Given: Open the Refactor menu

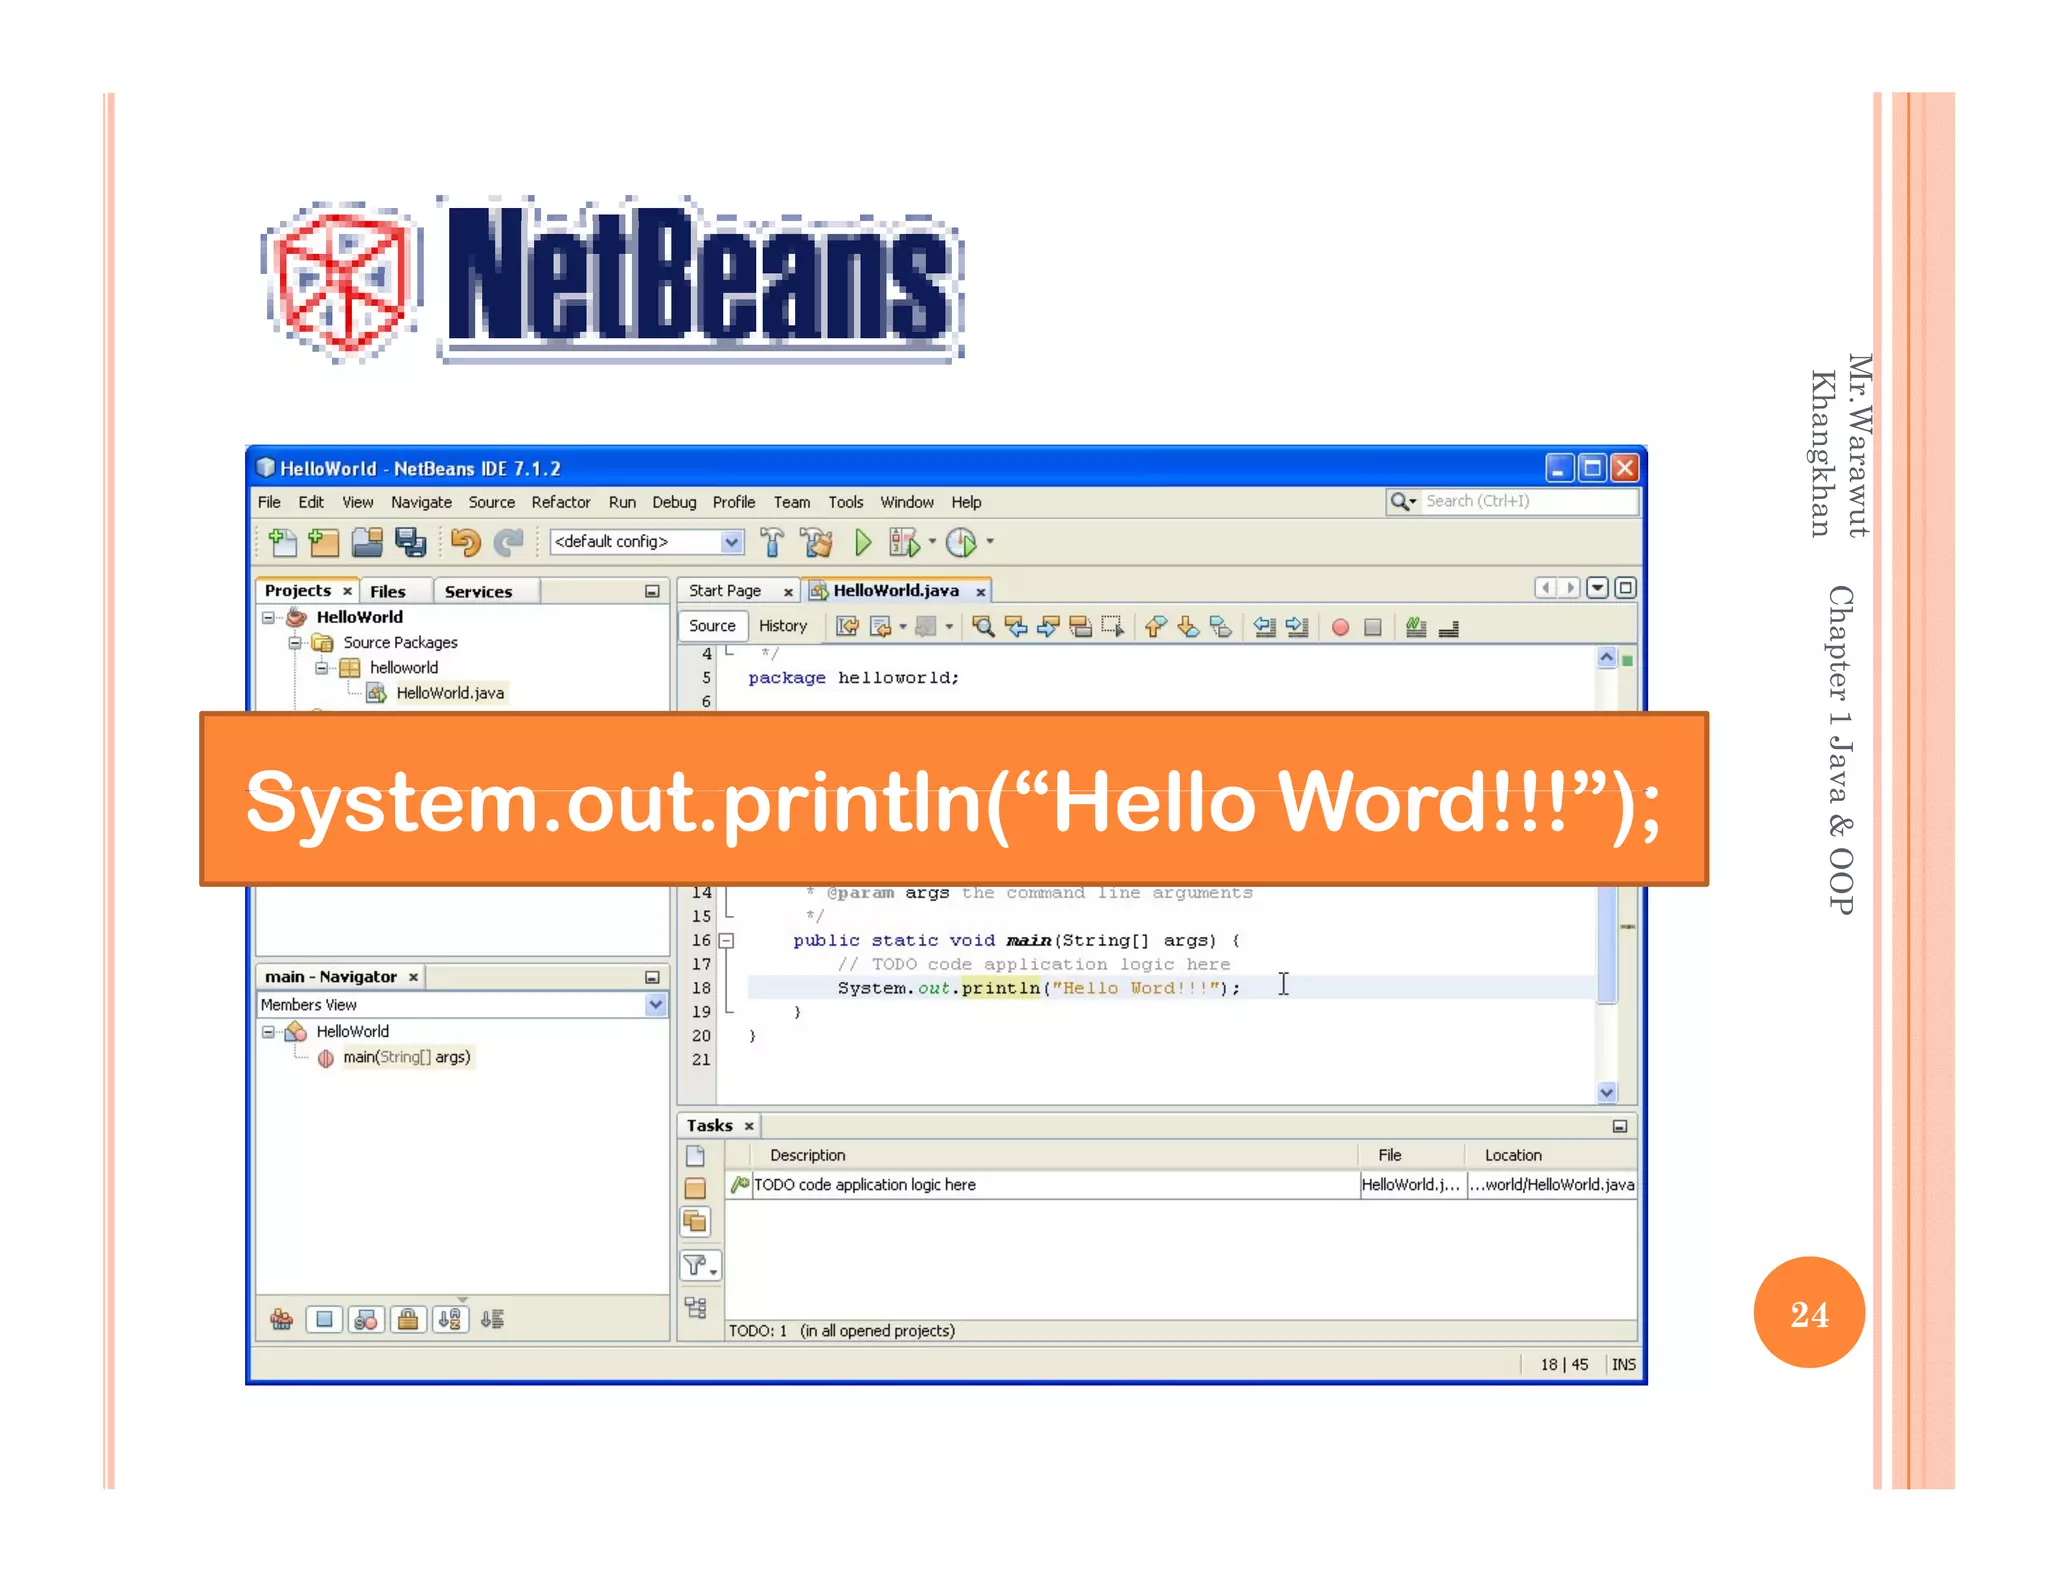Looking at the screenshot, I should tap(561, 502).
